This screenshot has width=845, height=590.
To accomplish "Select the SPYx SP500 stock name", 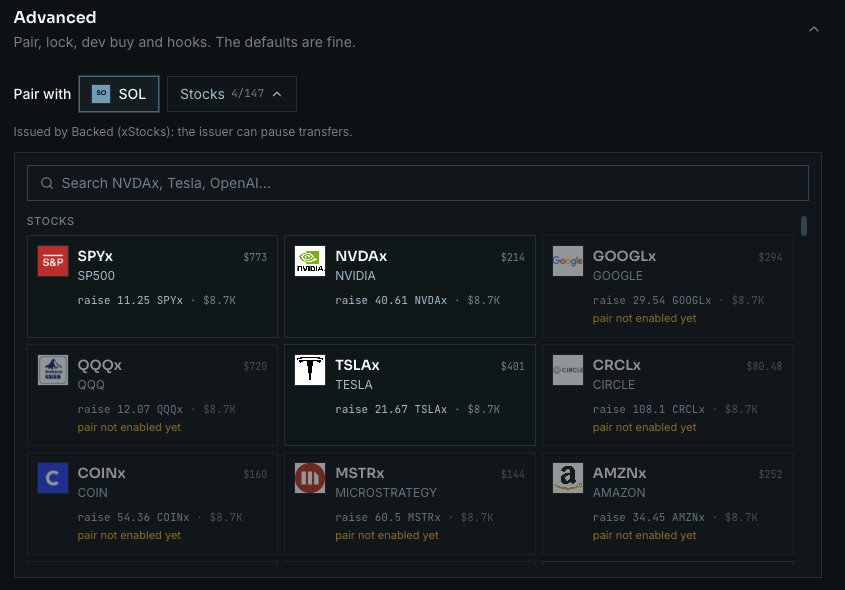I will point(95,256).
